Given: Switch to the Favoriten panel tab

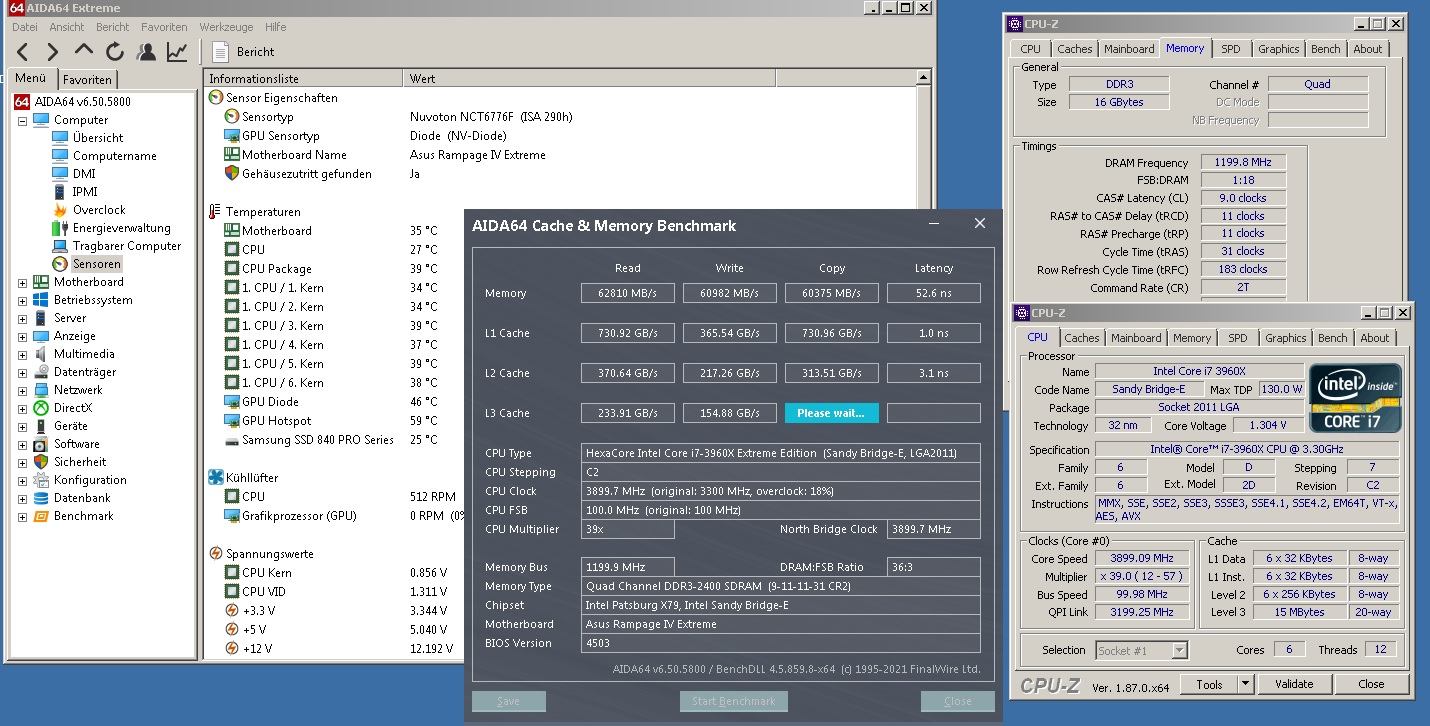Looking at the screenshot, I should 87,79.
